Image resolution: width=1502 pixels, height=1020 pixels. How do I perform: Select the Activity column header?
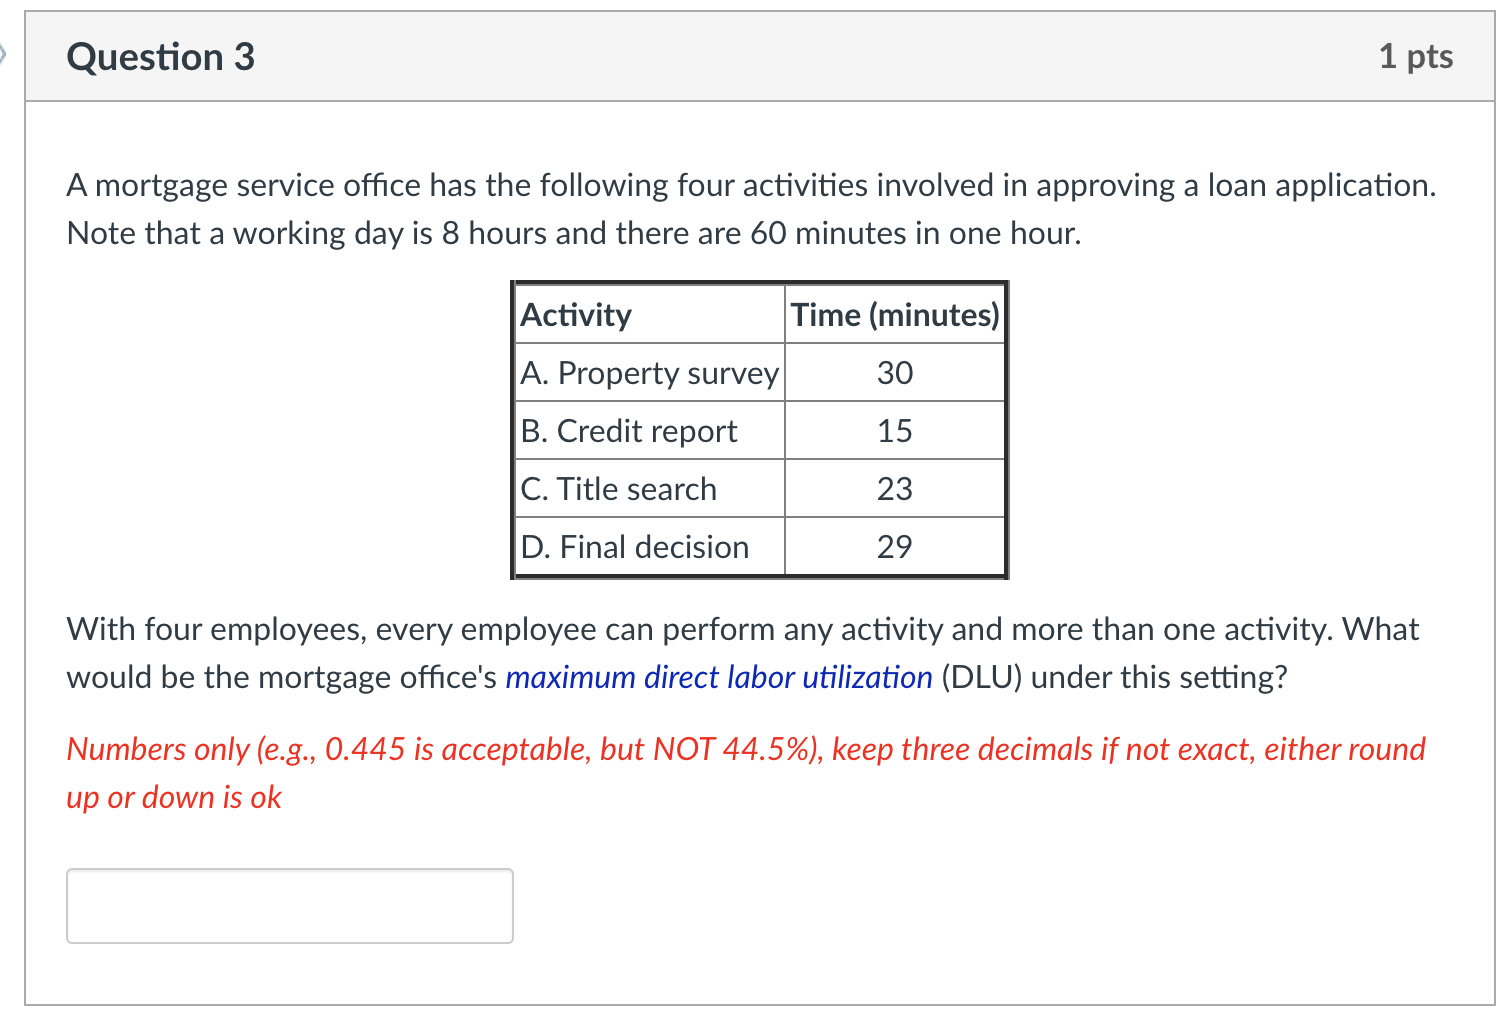point(576,314)
